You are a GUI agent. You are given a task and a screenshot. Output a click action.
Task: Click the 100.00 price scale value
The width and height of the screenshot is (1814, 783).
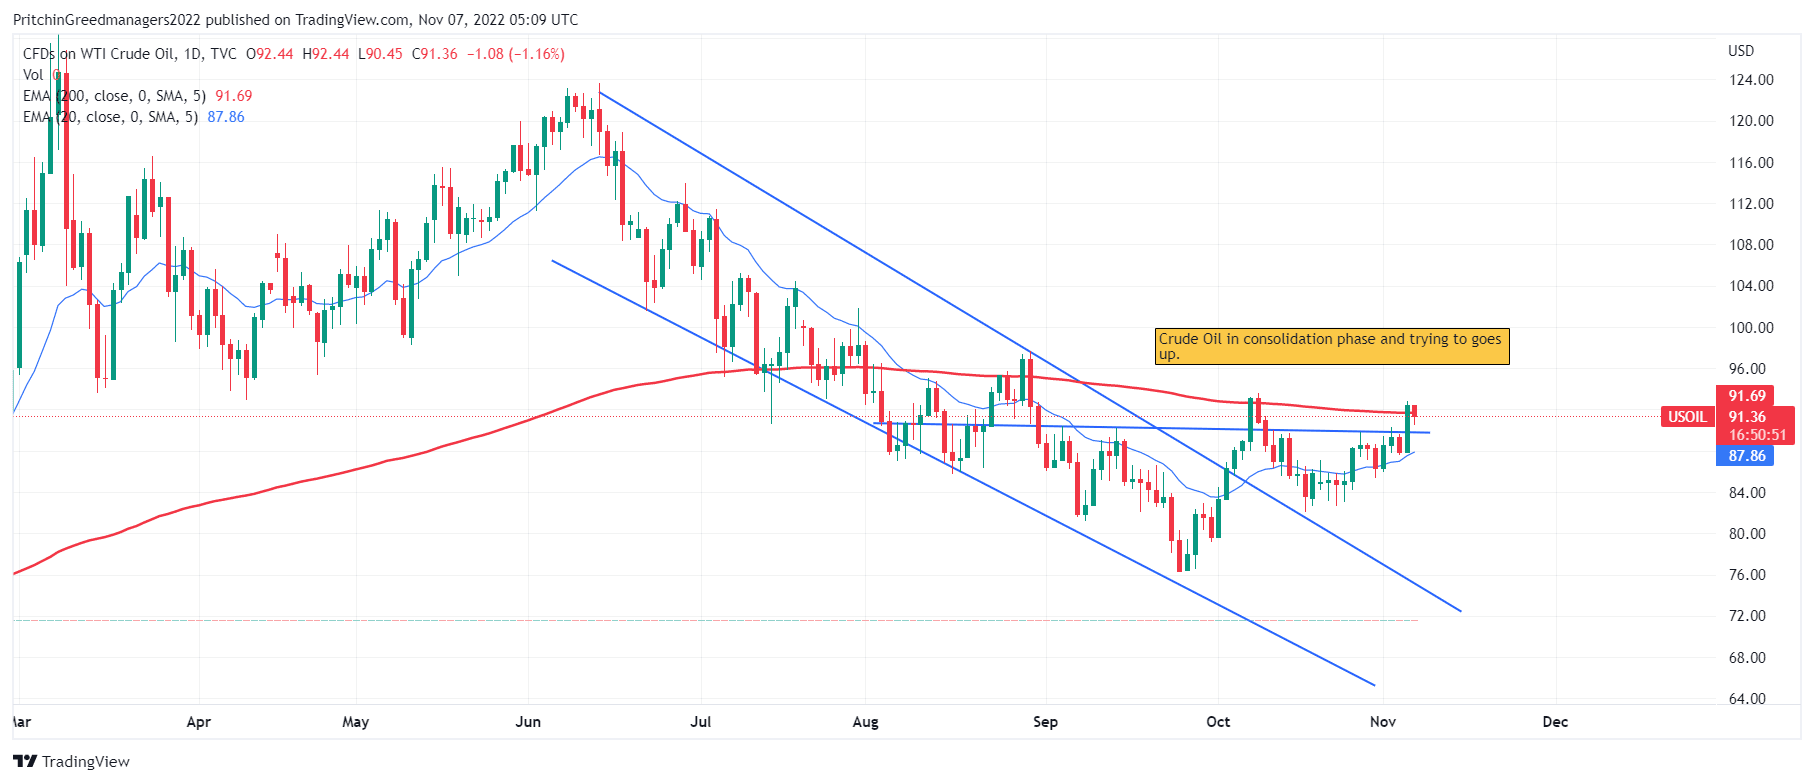pos(1751,328)
